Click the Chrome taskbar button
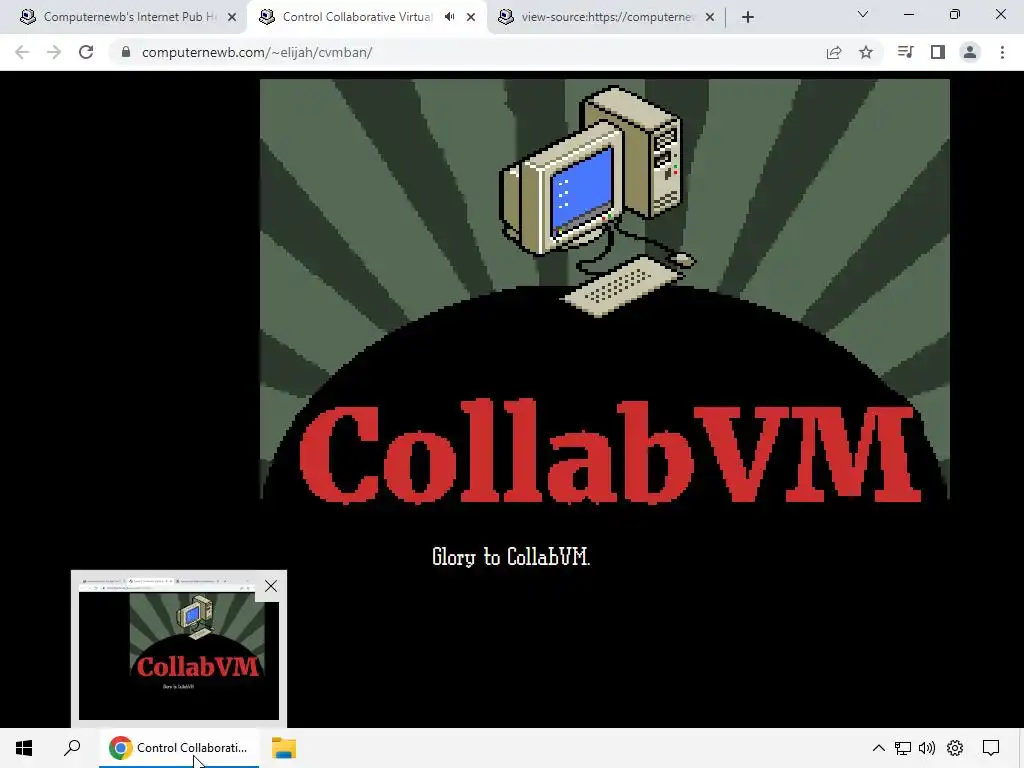 coord(179,748)
